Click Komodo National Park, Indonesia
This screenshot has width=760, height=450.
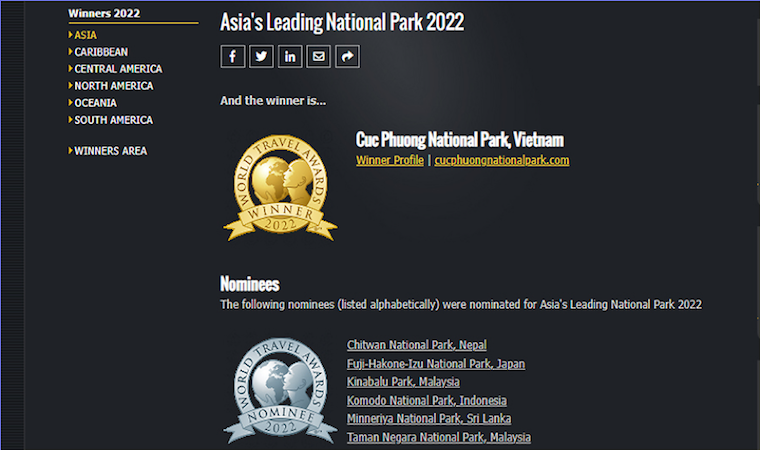click(x=426, y=401)
